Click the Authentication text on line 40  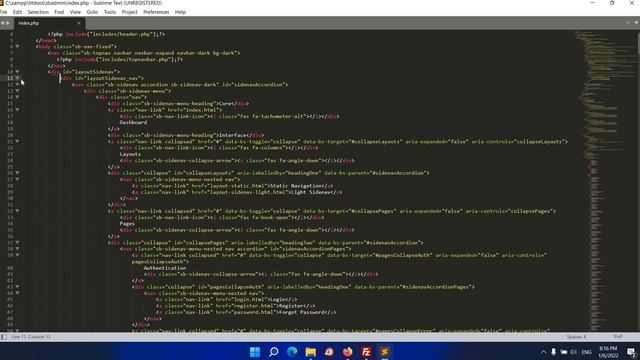coord(165,268)
